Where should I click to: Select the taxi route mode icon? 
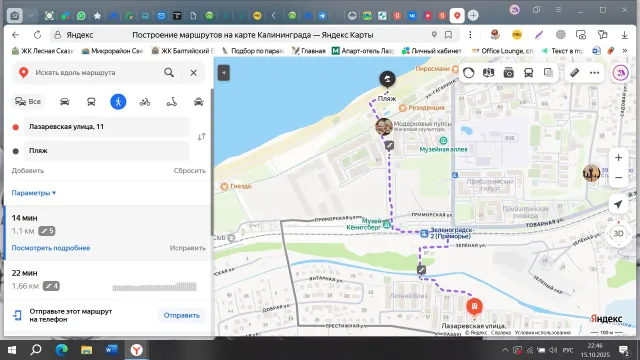pos(199,102)
